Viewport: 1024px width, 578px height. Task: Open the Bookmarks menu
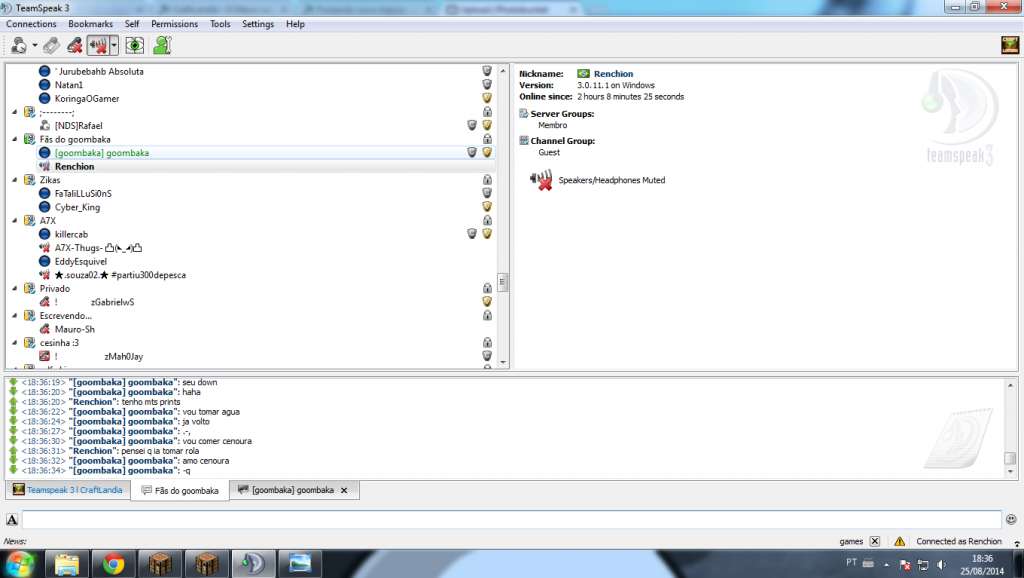click(90, 24)
